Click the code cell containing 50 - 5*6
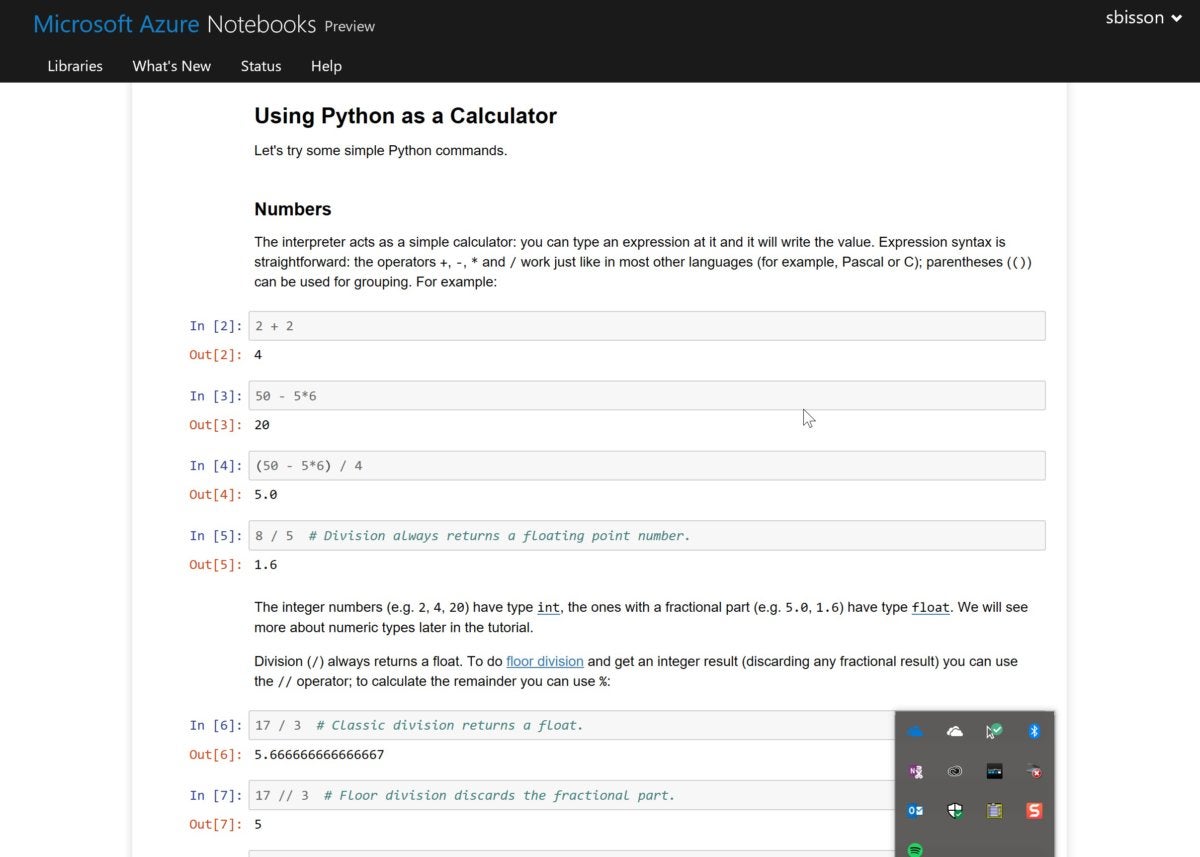Viewport: 1200px width, 857px height. pos(647,395)
